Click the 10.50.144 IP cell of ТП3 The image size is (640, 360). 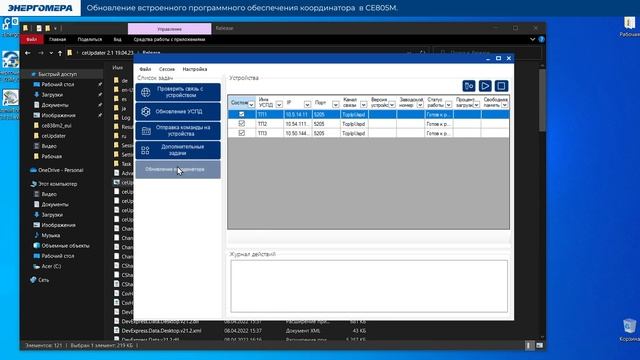click(x=298, y=133)
